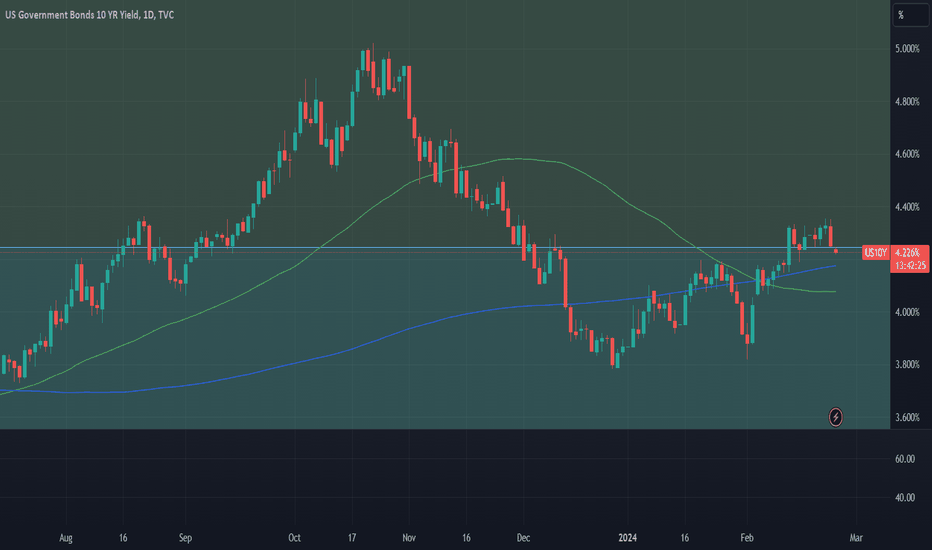932x550 pixels.
Task: Click the 60.00 indicator axis label
Action: (x=905, y=459)
